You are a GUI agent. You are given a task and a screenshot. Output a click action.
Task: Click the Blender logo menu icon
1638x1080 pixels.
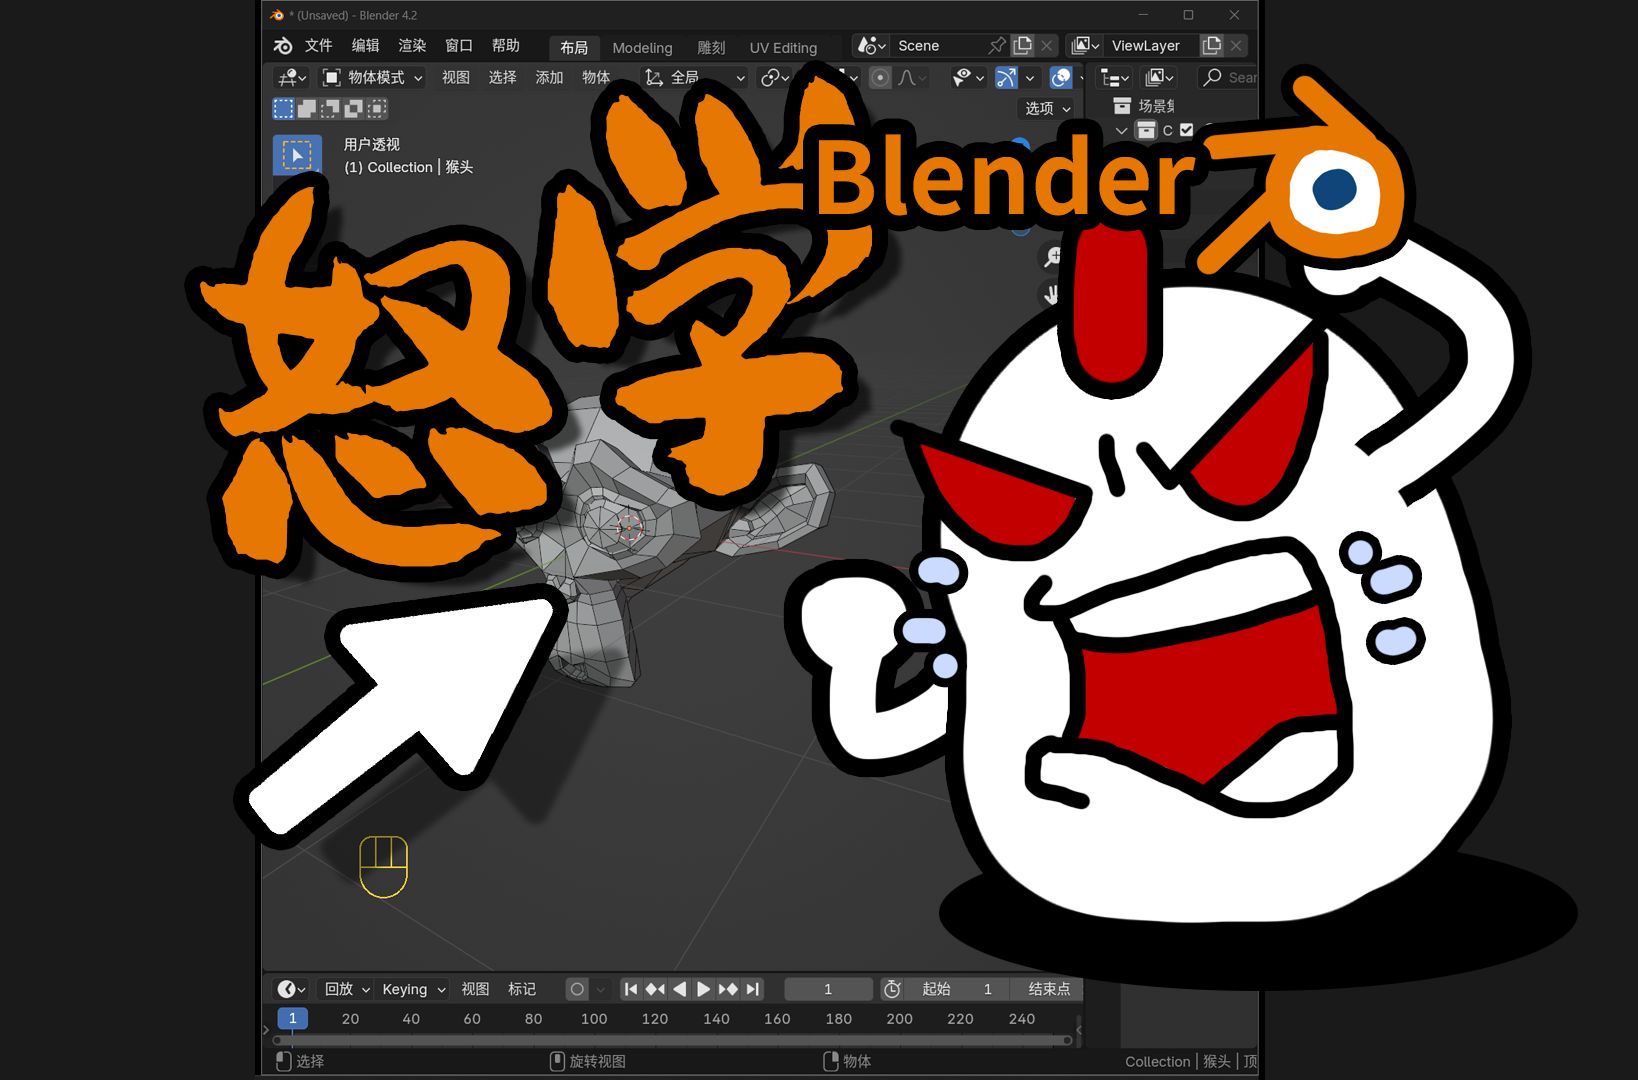point(283,46)
